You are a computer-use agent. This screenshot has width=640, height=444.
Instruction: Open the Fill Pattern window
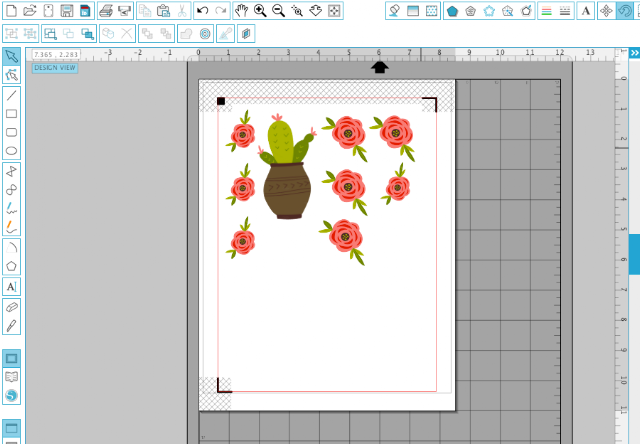click(431, 11)
